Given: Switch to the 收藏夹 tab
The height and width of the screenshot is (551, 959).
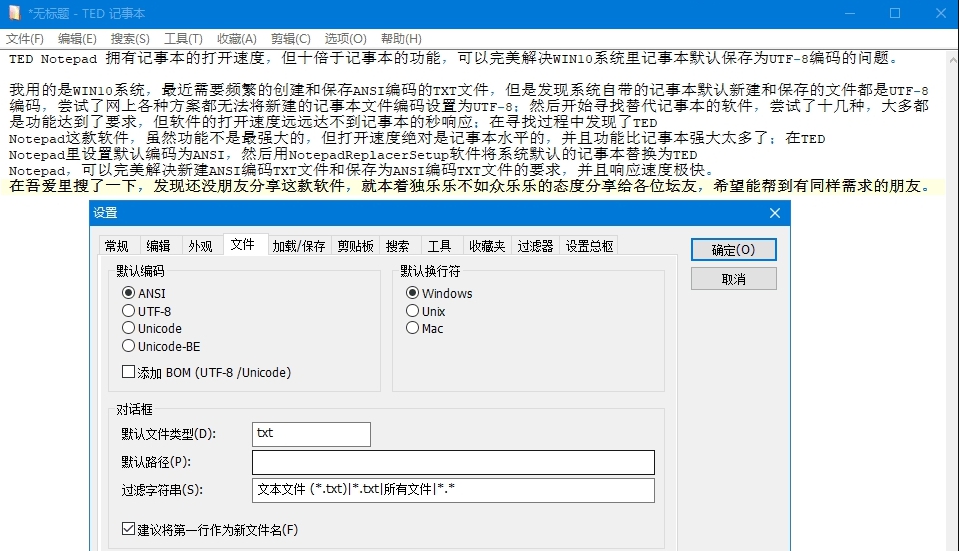Looking at the screenshot, I should click(x=487, y=246).
